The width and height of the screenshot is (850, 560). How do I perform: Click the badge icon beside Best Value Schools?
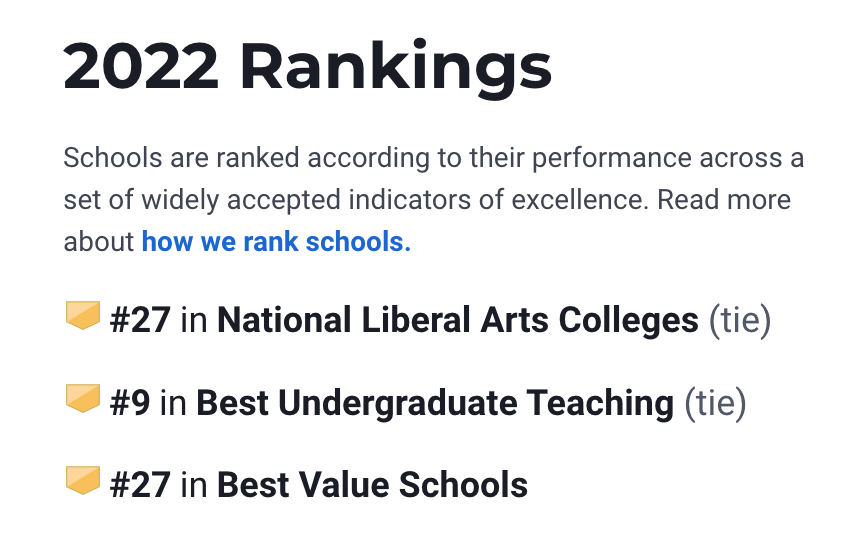coord(82,482)
